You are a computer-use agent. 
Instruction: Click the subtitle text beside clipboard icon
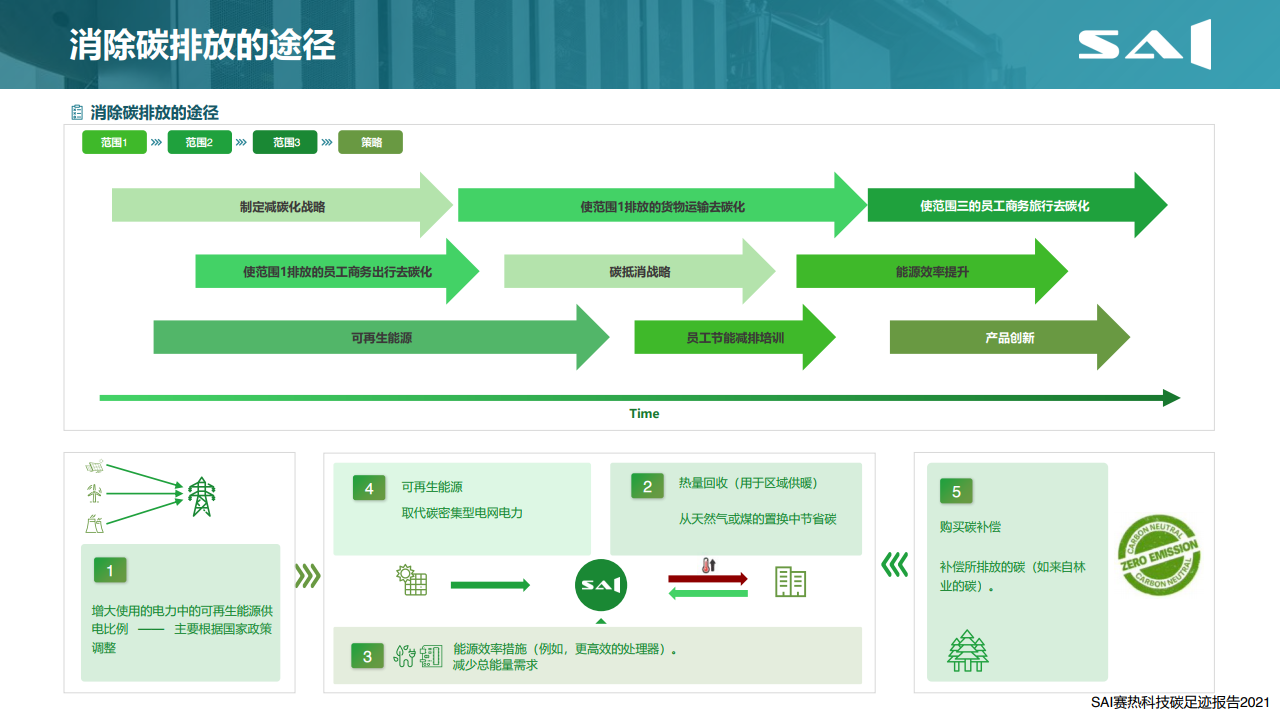pyautogui.click(x=154, y=113)
